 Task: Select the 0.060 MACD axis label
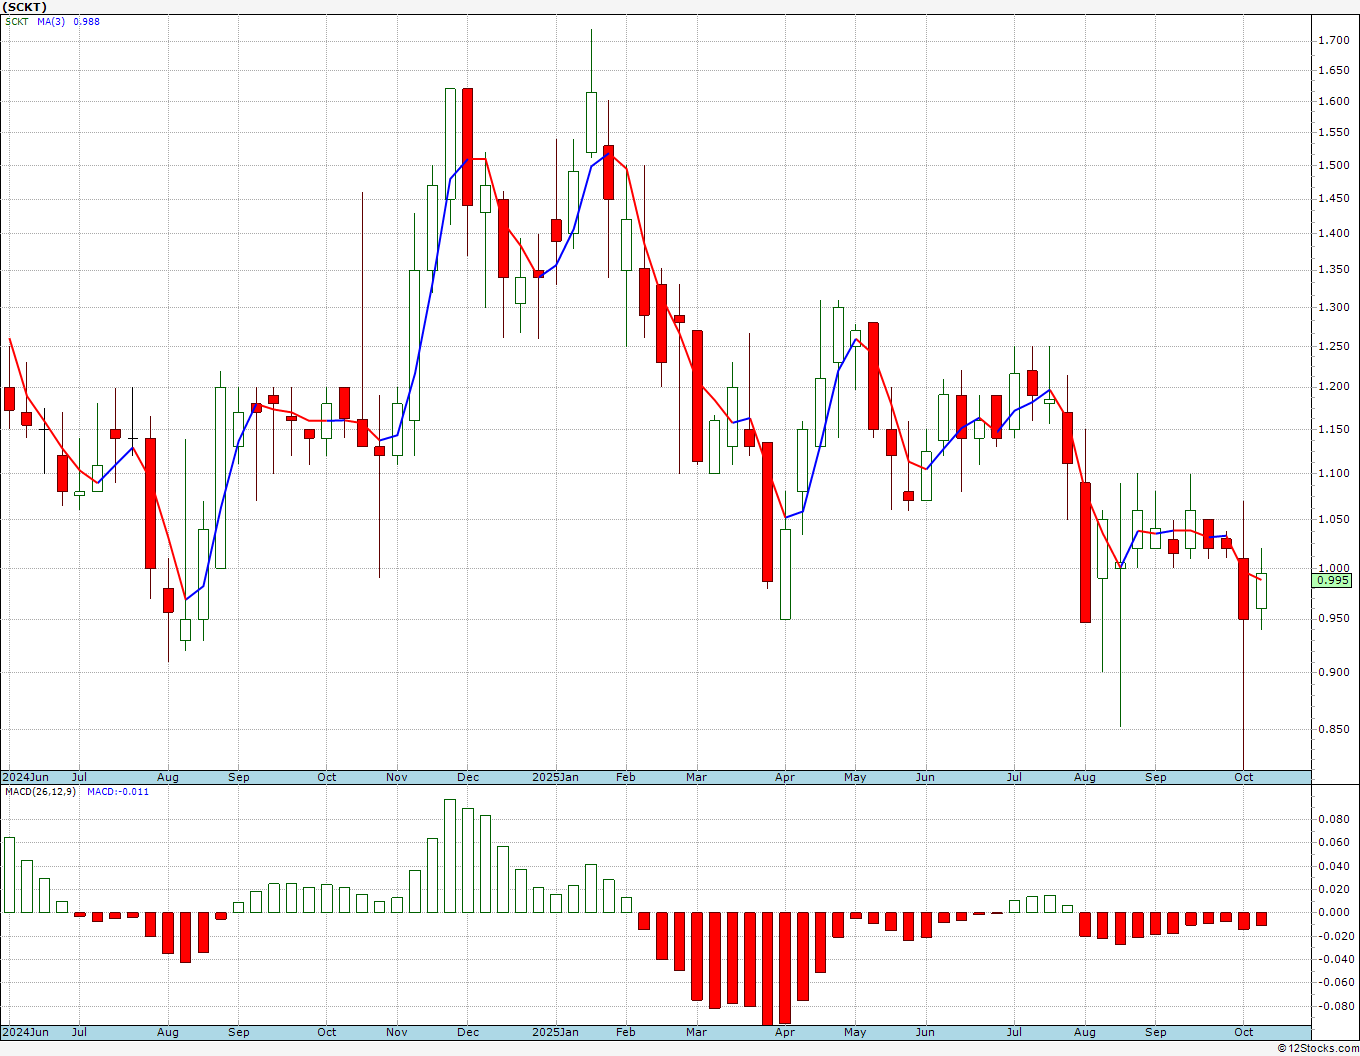point(1336,843)
